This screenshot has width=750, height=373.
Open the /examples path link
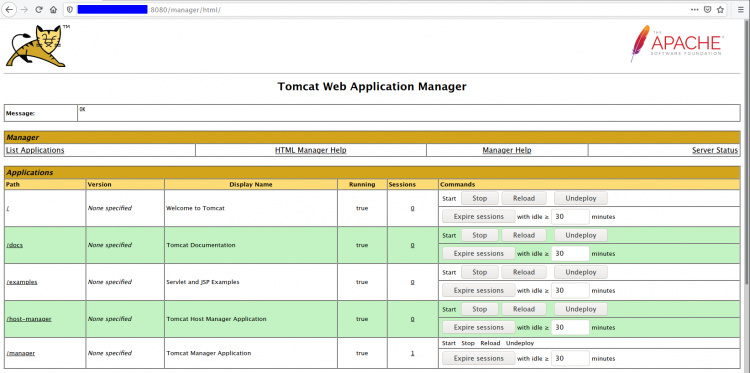(x=22, y=282)
